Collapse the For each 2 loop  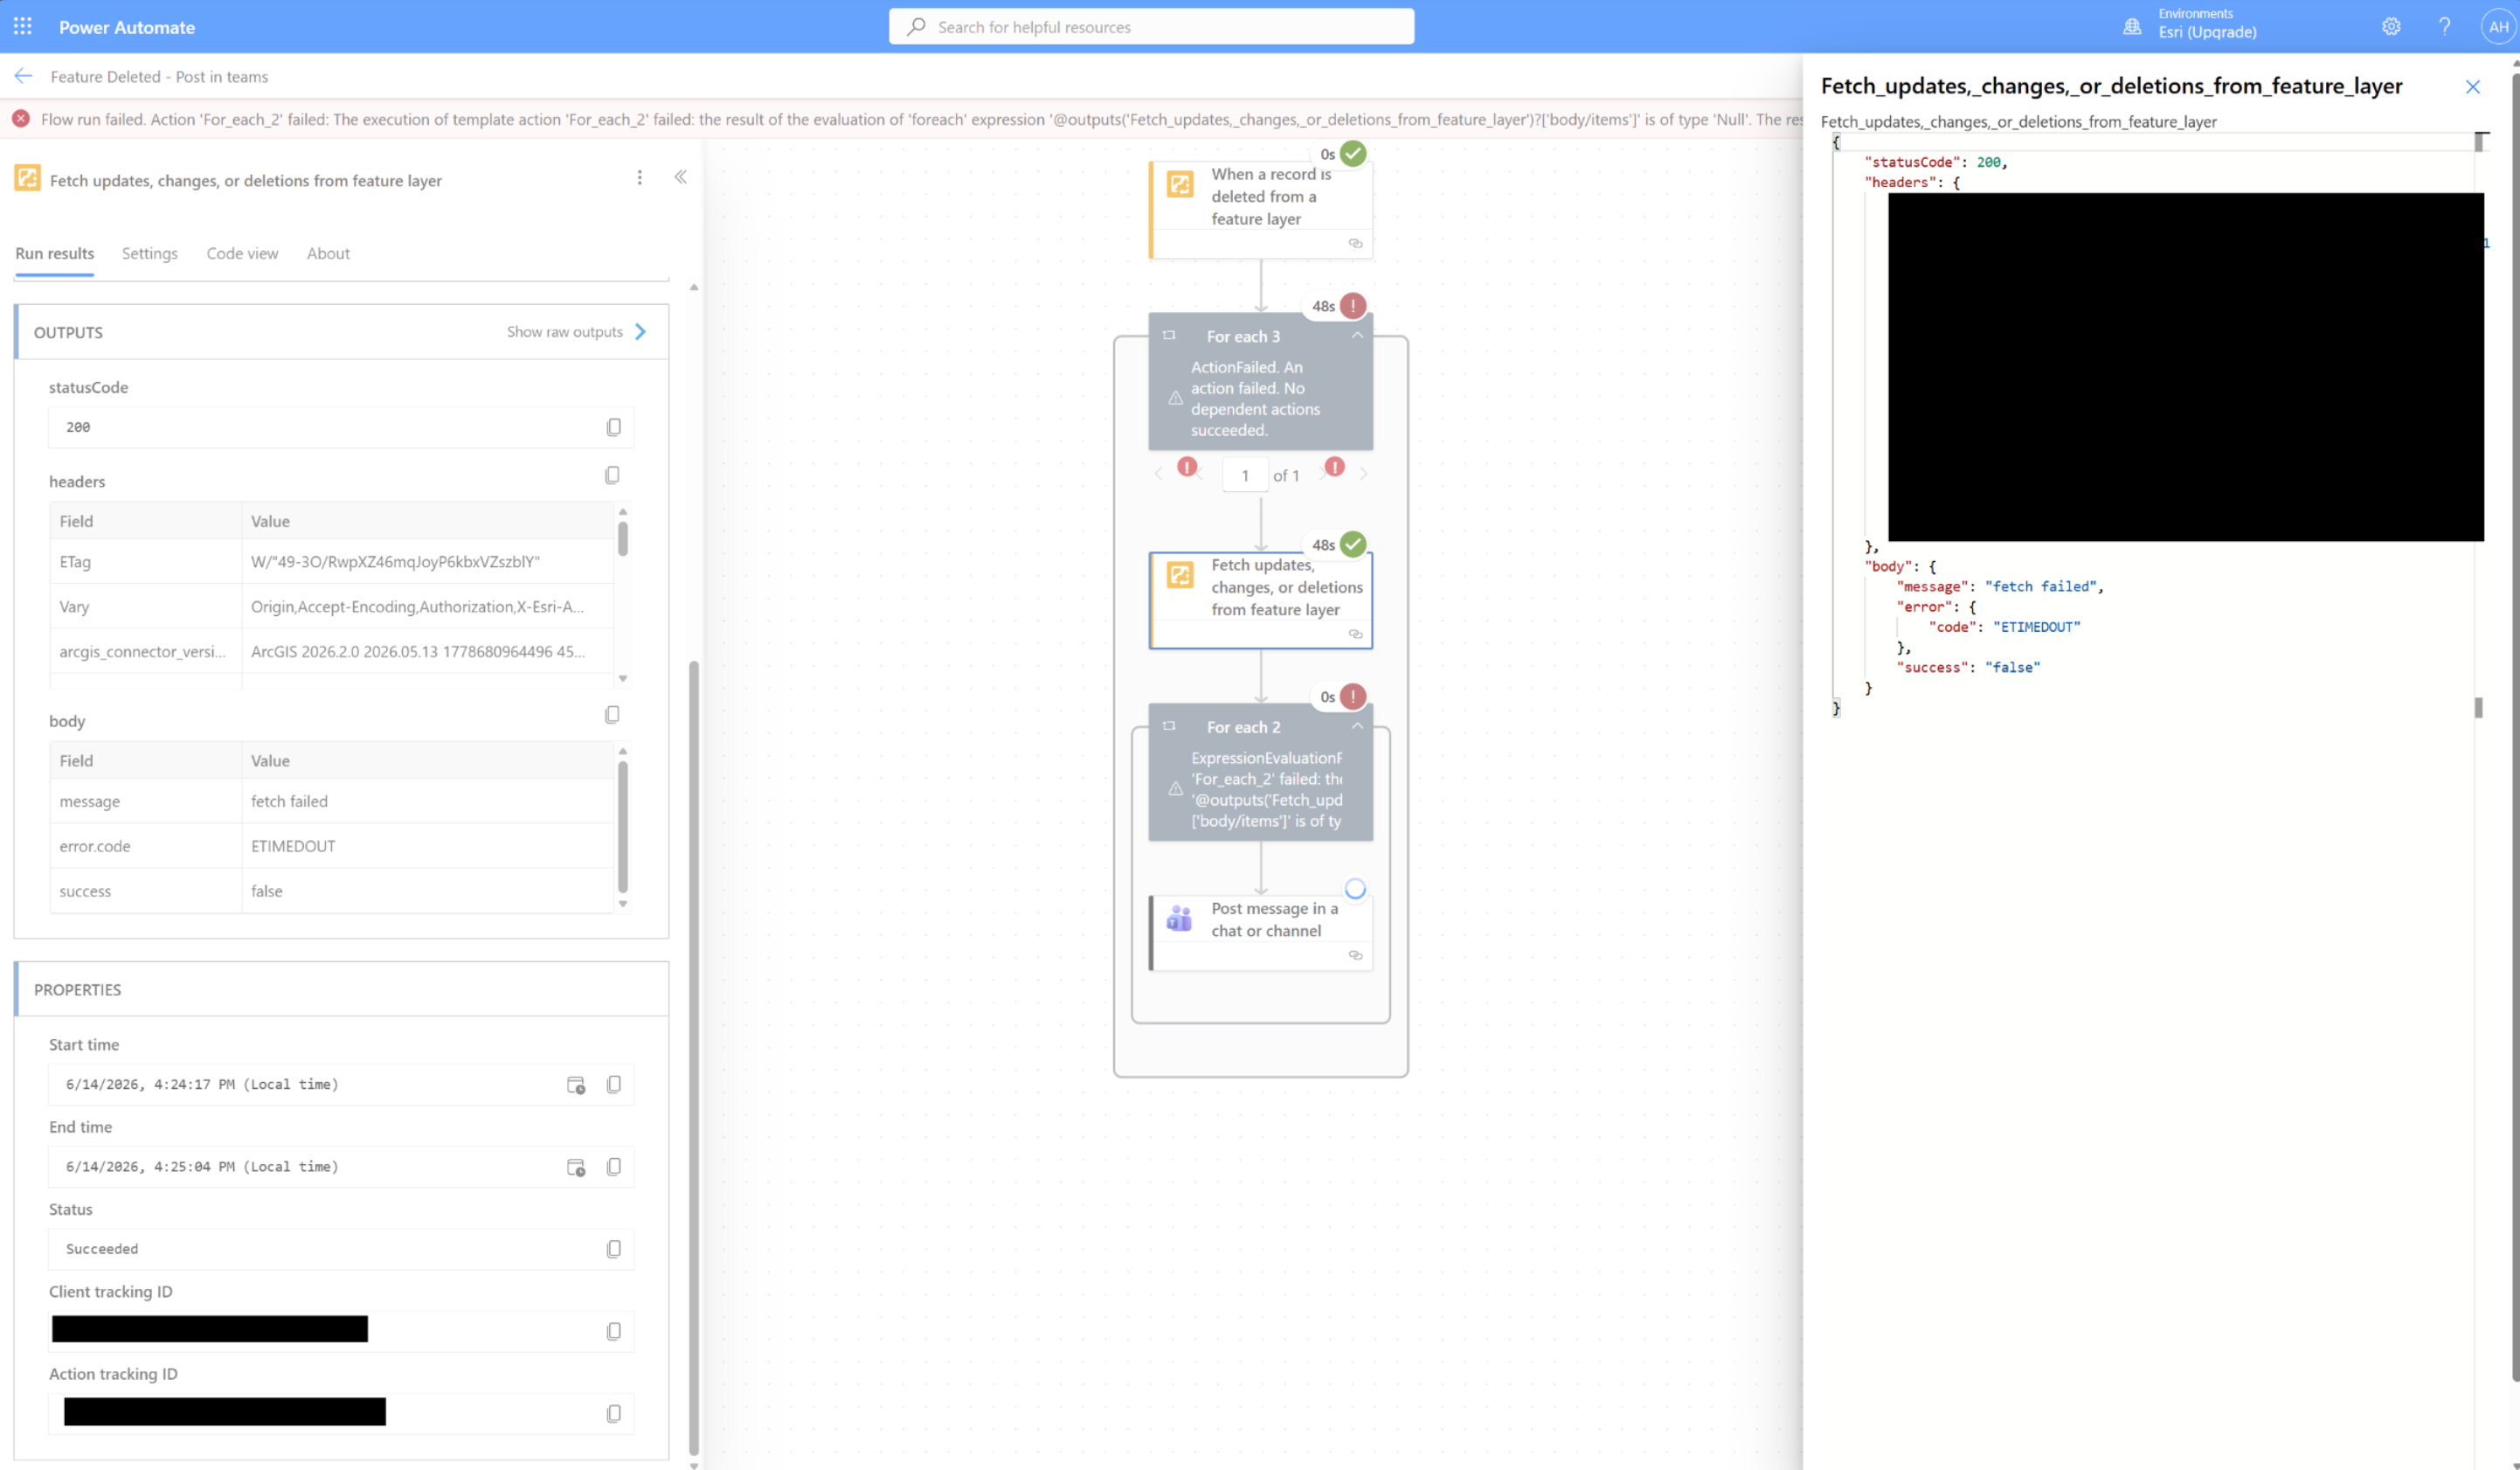tap(1357, 727)
